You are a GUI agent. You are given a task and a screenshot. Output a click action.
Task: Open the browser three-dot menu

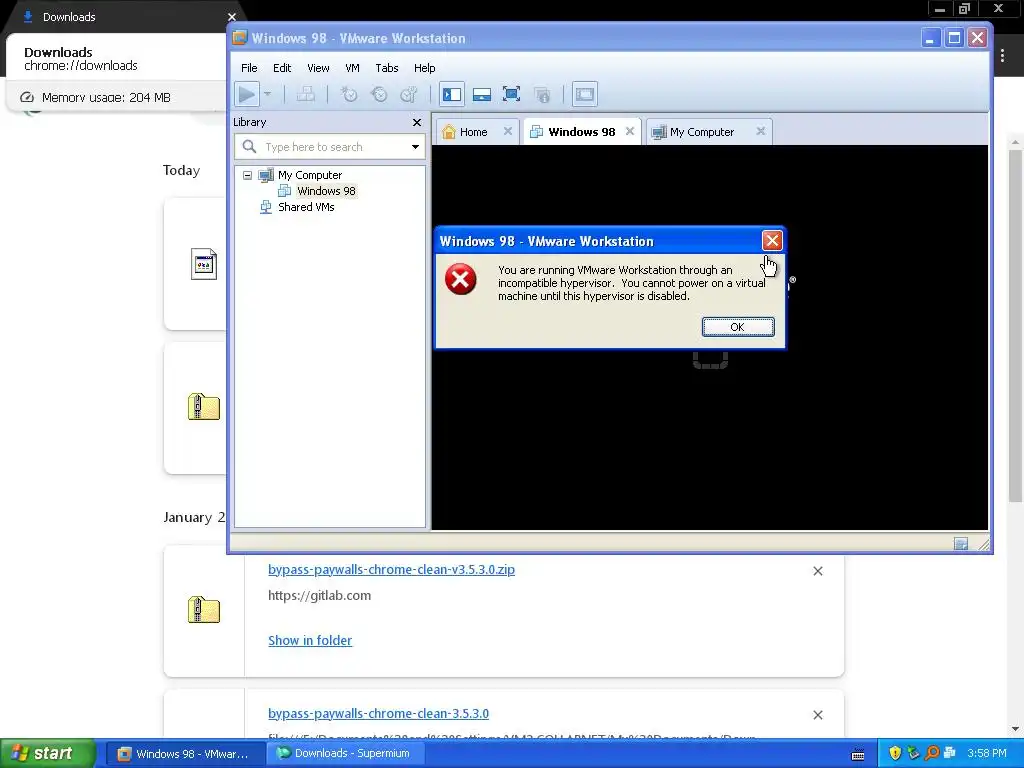click(x=1002, y=56)
